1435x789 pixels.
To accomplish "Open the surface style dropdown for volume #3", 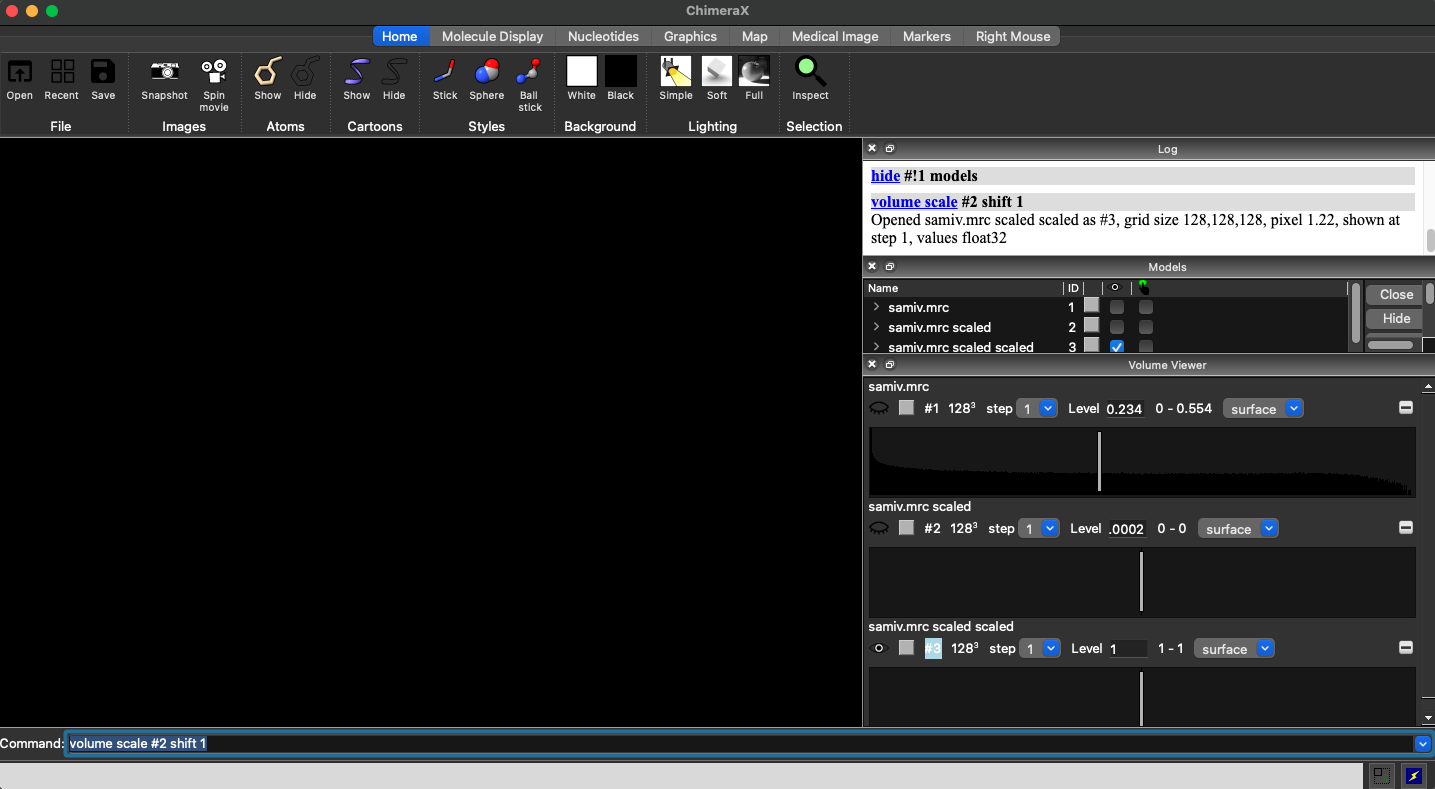I will click(x=1234, y=648).
